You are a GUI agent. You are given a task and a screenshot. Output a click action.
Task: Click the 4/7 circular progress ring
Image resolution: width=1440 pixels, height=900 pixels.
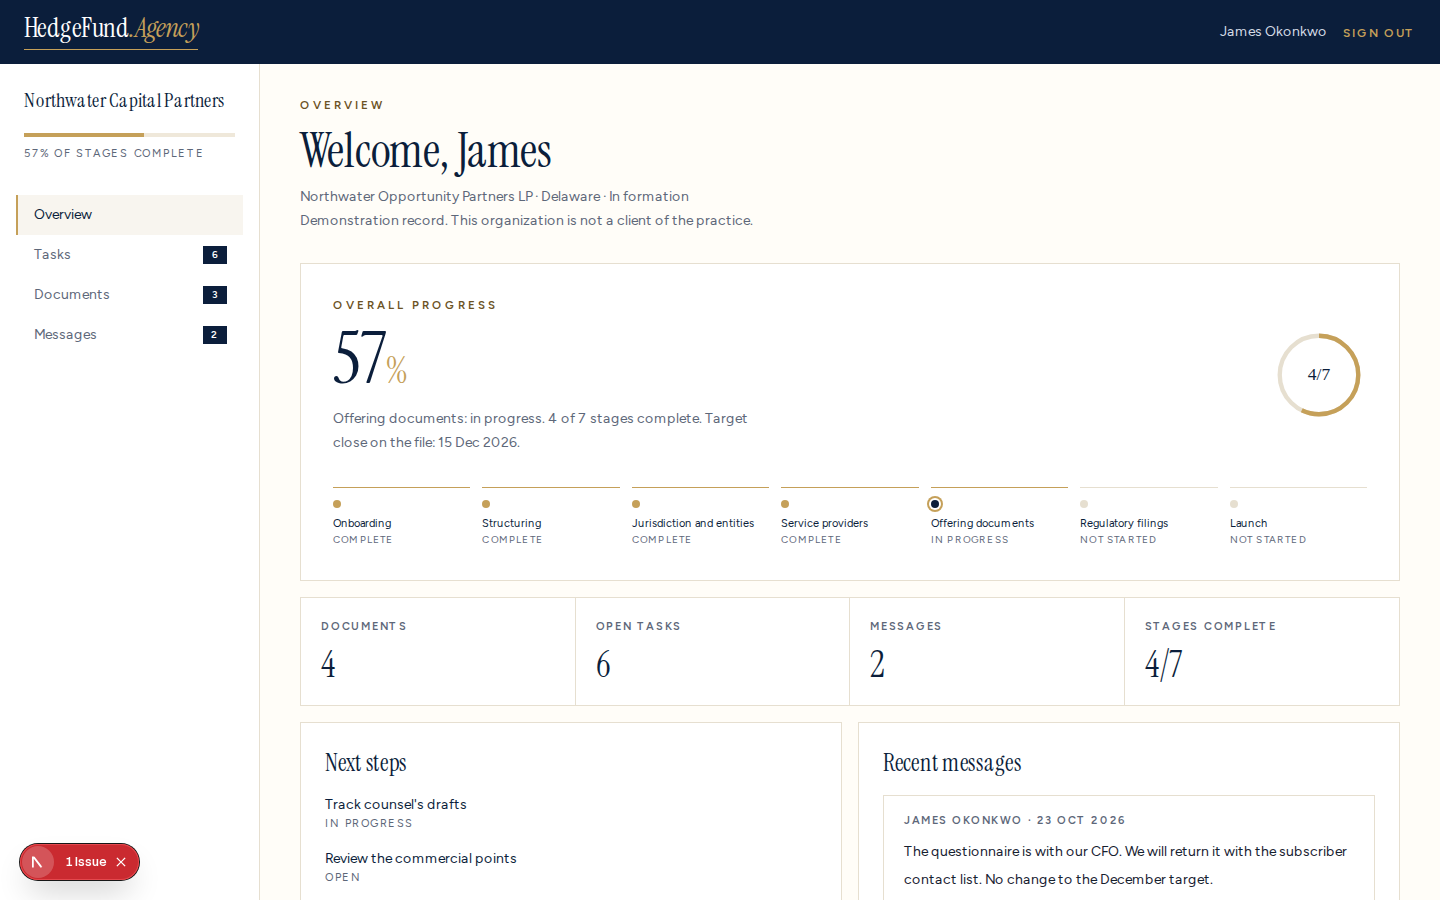[1319, 375]
